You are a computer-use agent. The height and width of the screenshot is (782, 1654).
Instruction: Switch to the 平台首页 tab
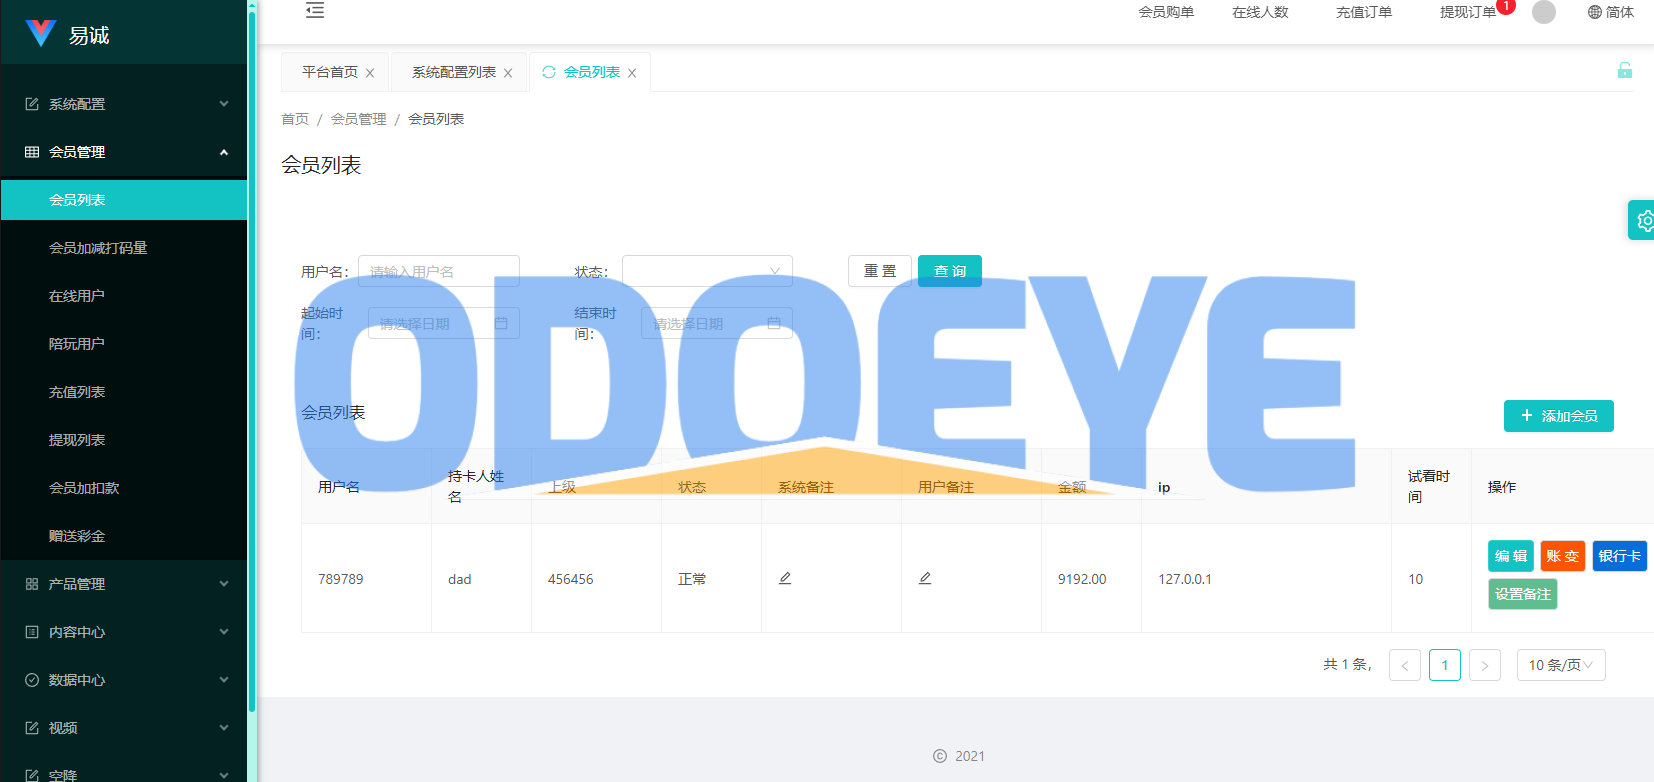[330, 72]
